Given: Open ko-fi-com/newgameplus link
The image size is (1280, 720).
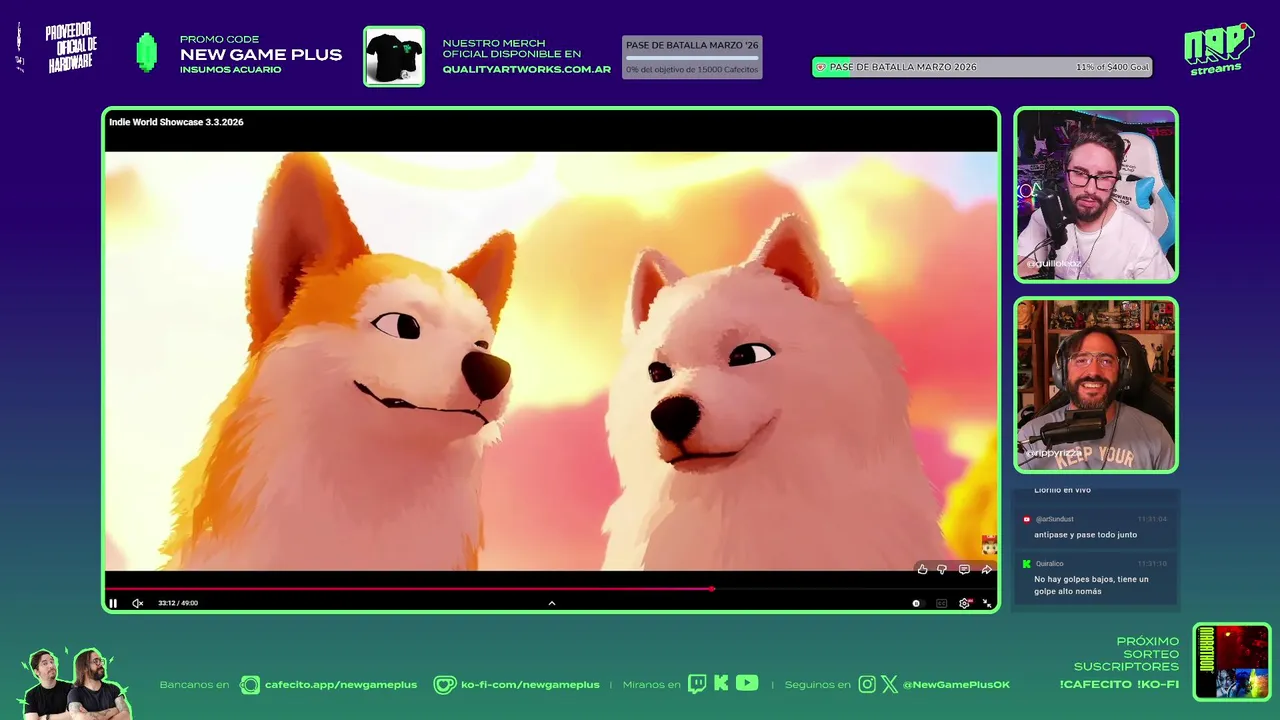Looking at the screenshot, I should point(530,685).
